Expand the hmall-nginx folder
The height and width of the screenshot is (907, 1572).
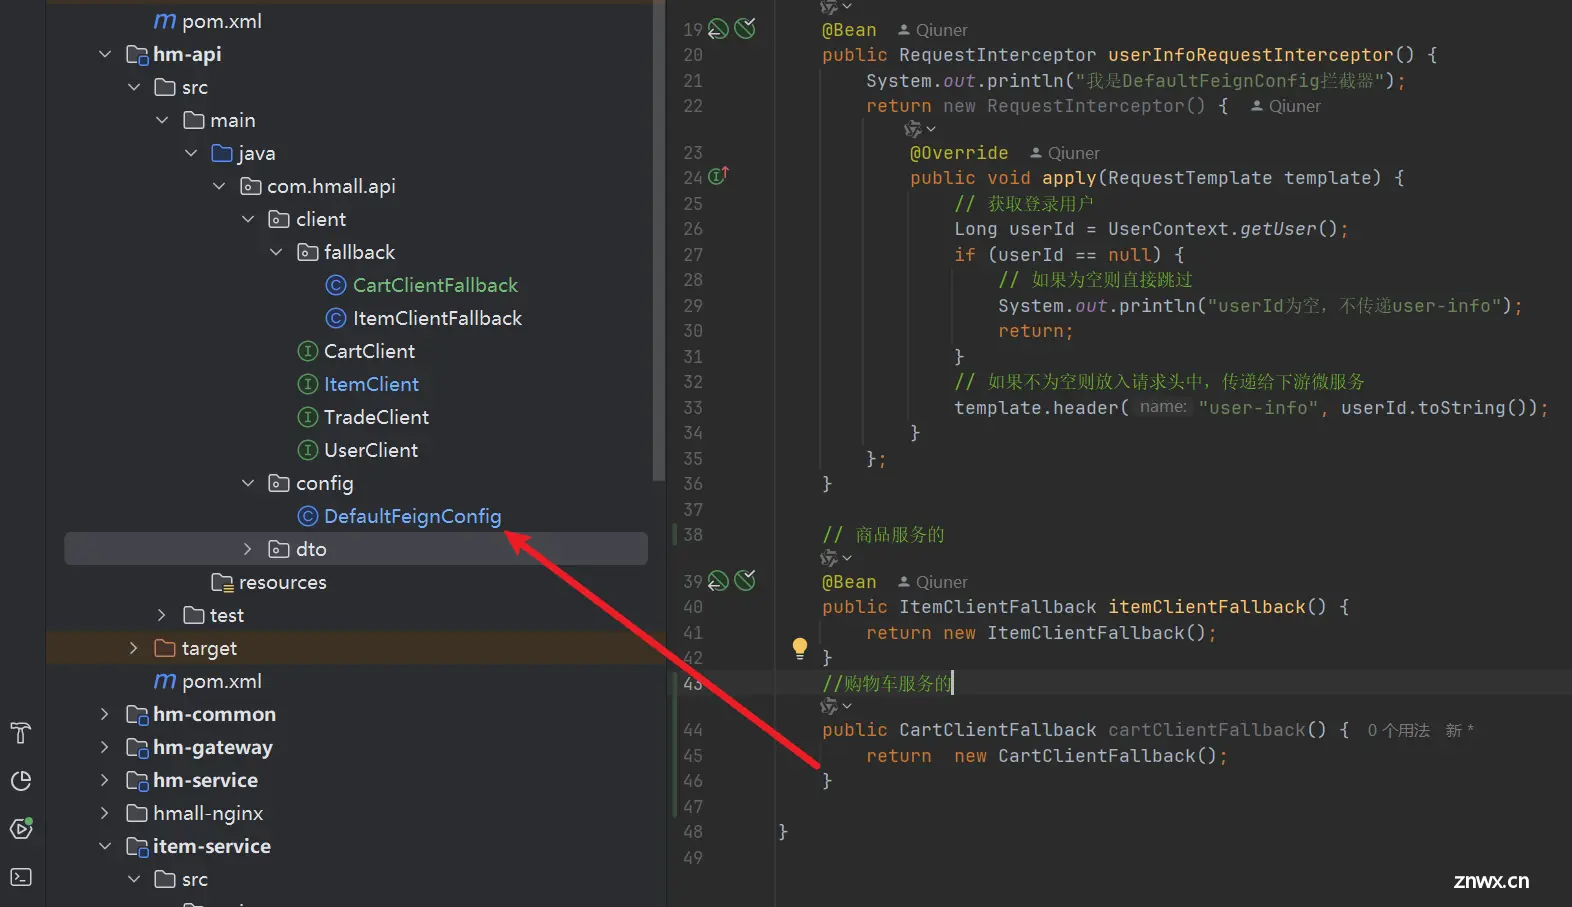(x=105, y=813)
